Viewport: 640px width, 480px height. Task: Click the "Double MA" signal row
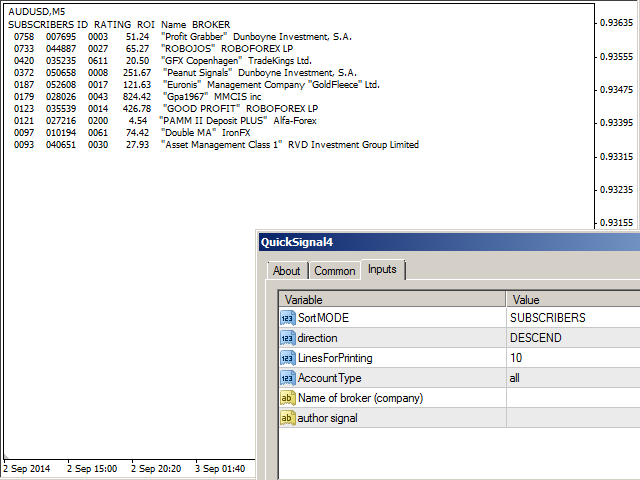[x=132, y=133]
